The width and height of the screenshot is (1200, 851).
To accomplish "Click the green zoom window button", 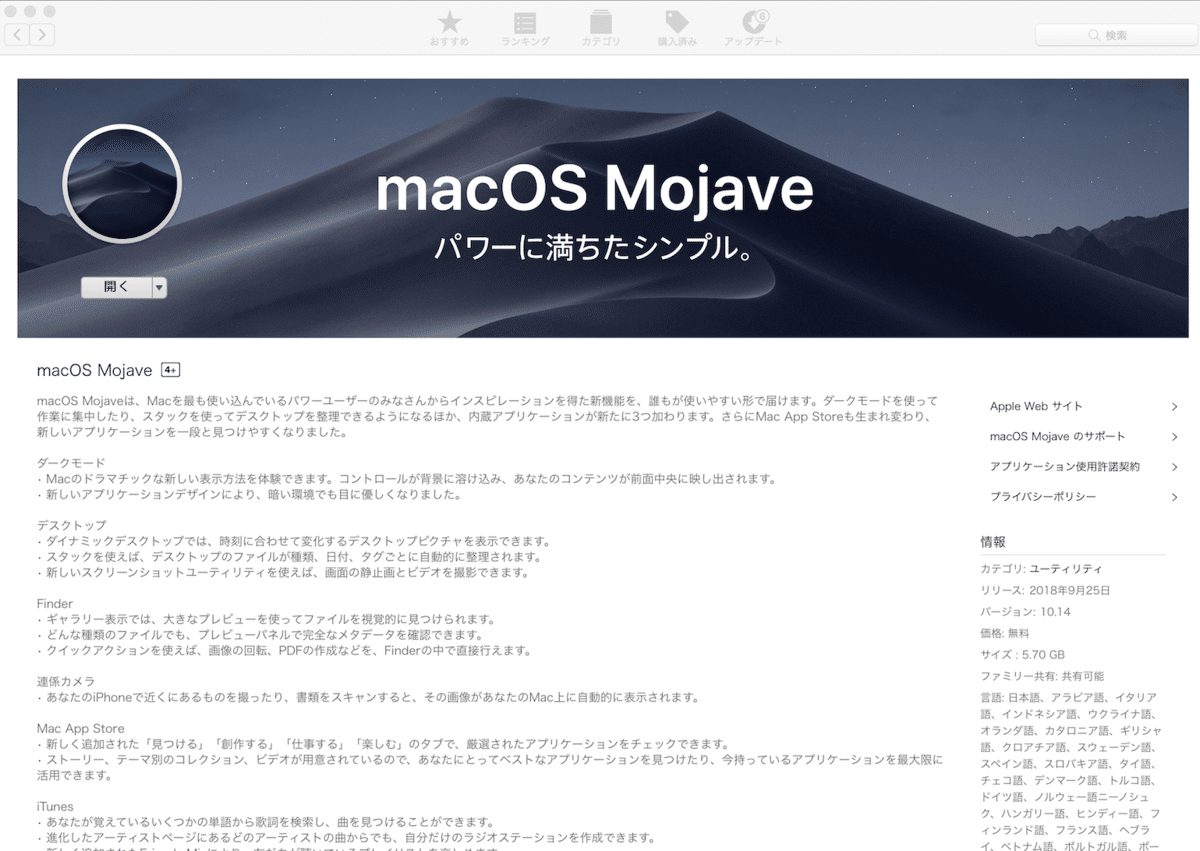I will (x=50, y=10).
